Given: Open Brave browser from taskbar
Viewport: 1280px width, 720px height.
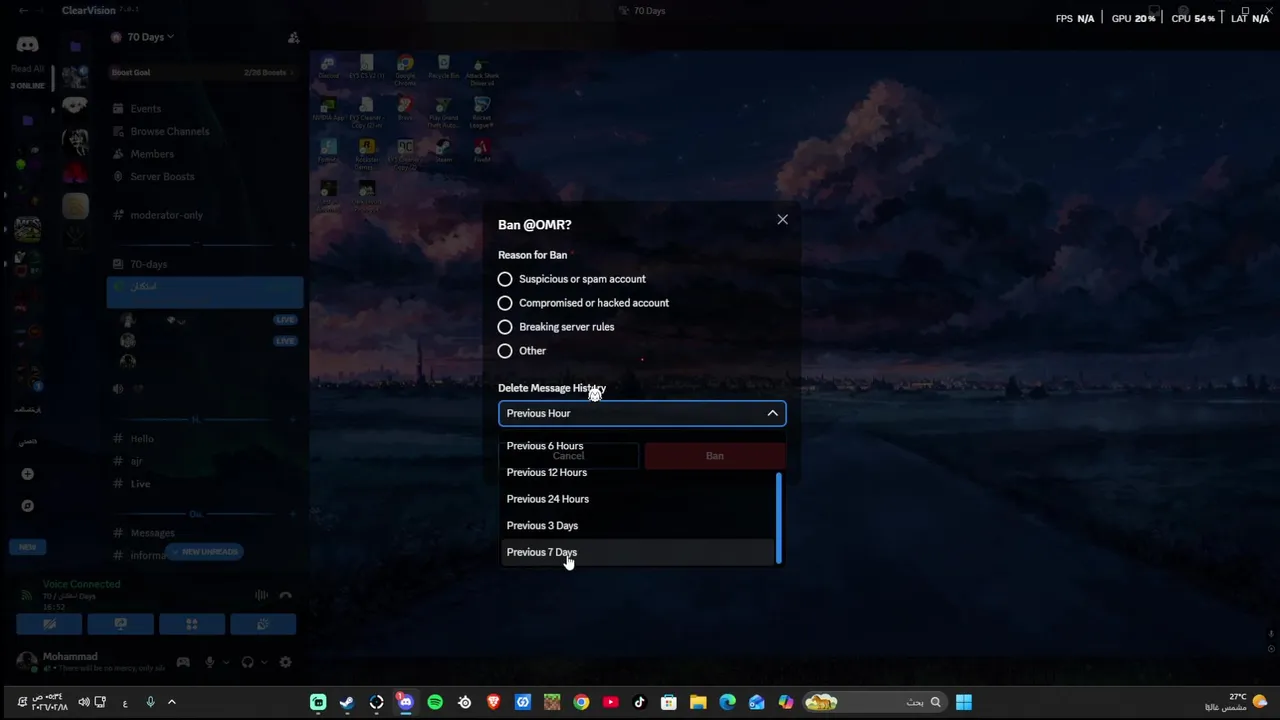Looking at the screenshot, I should pos(494,702).
